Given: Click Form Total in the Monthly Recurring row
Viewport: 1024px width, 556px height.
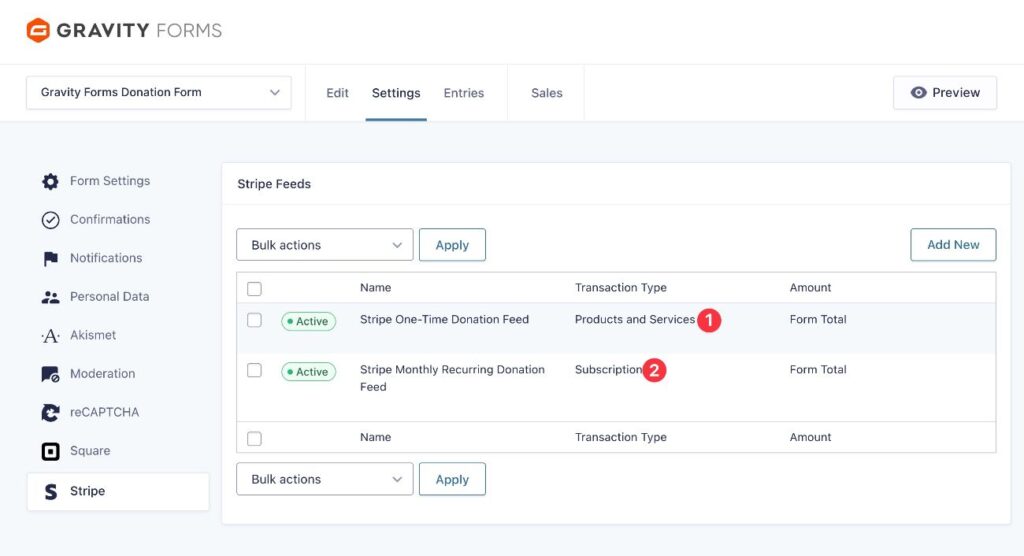Looking at the screenshot, I should 818,369.
